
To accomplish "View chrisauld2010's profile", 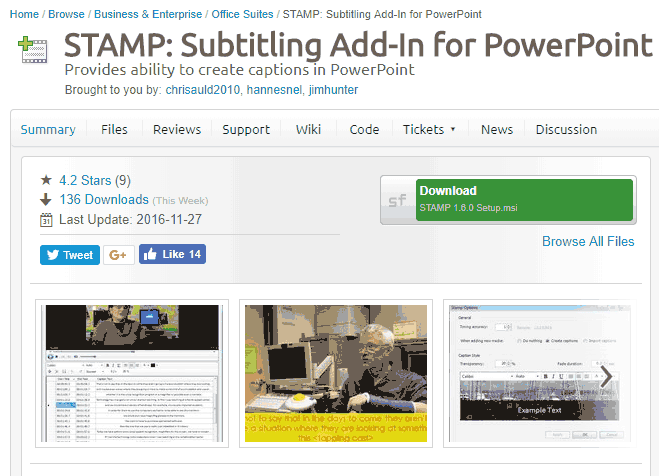I will click(203, 90).
